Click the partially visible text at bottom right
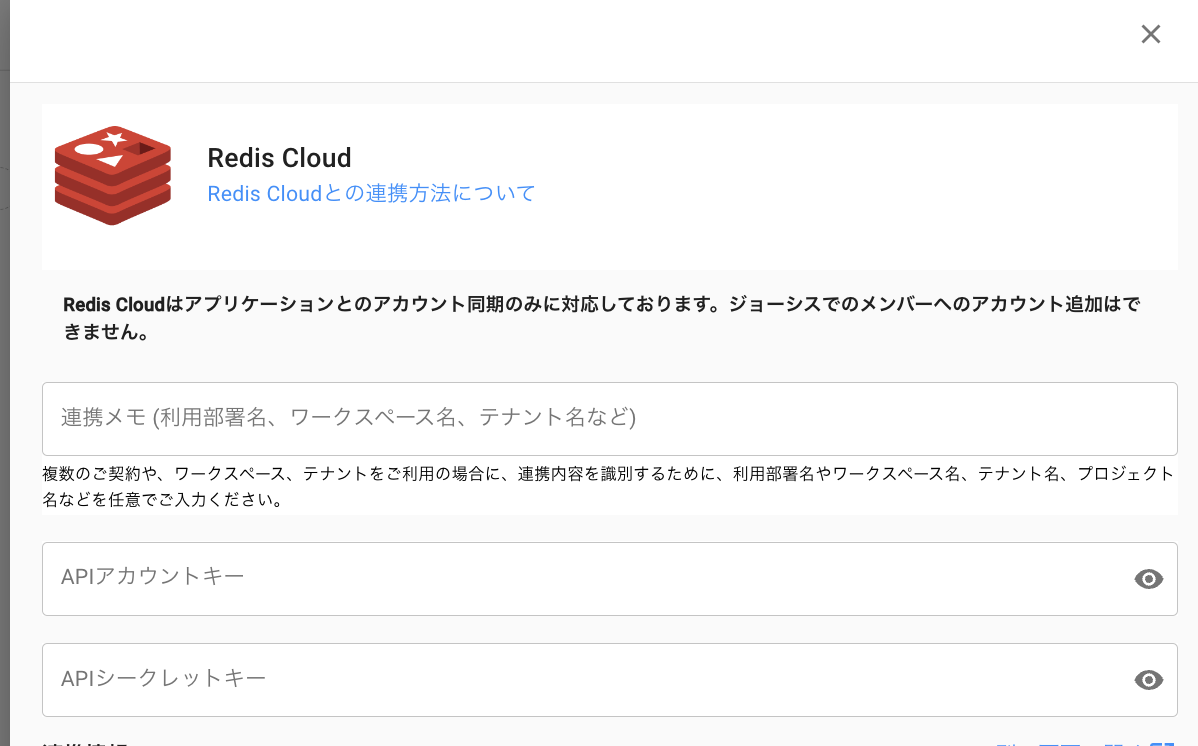Image resolution: width=1198 pixels, height=746 pixels. click(1070, 742)
